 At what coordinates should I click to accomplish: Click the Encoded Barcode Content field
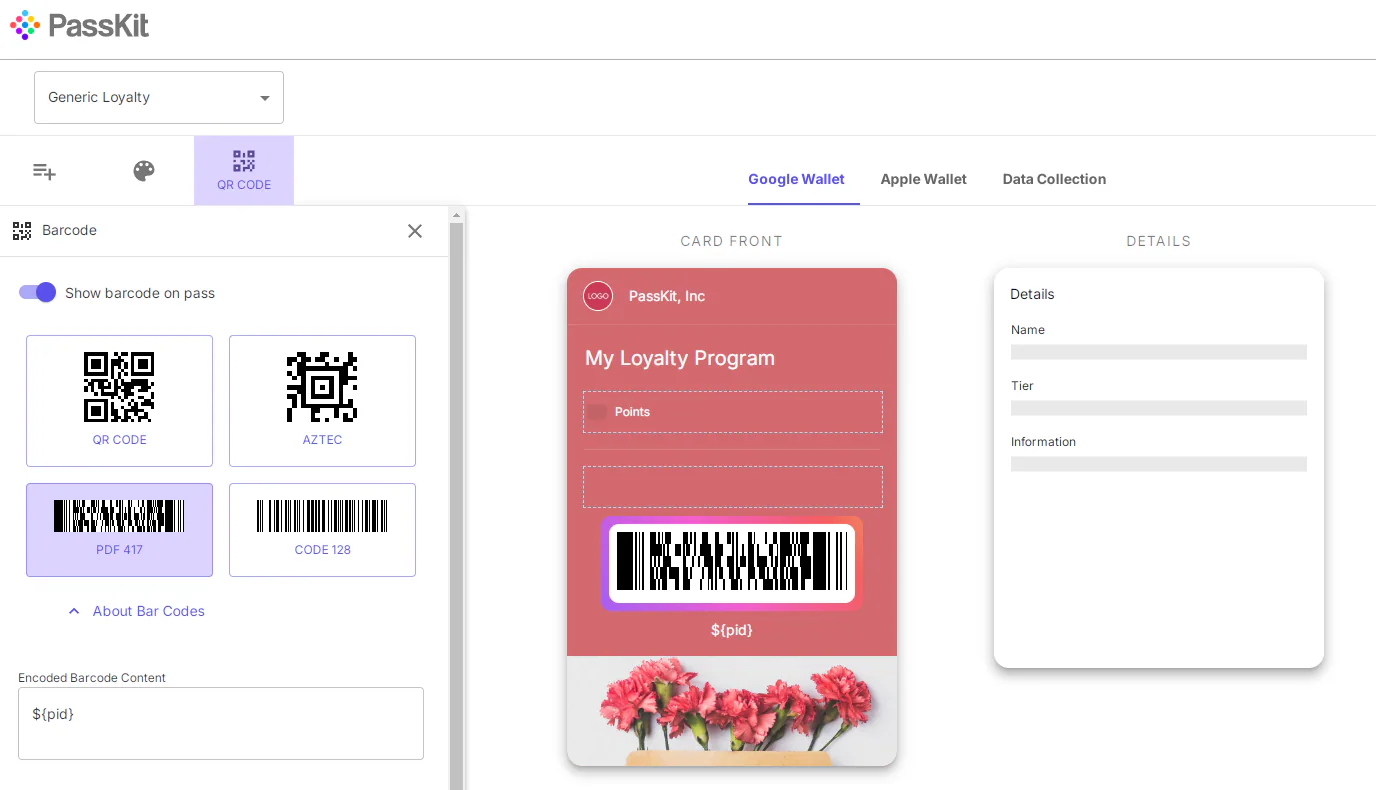click(x=221, y=723)
